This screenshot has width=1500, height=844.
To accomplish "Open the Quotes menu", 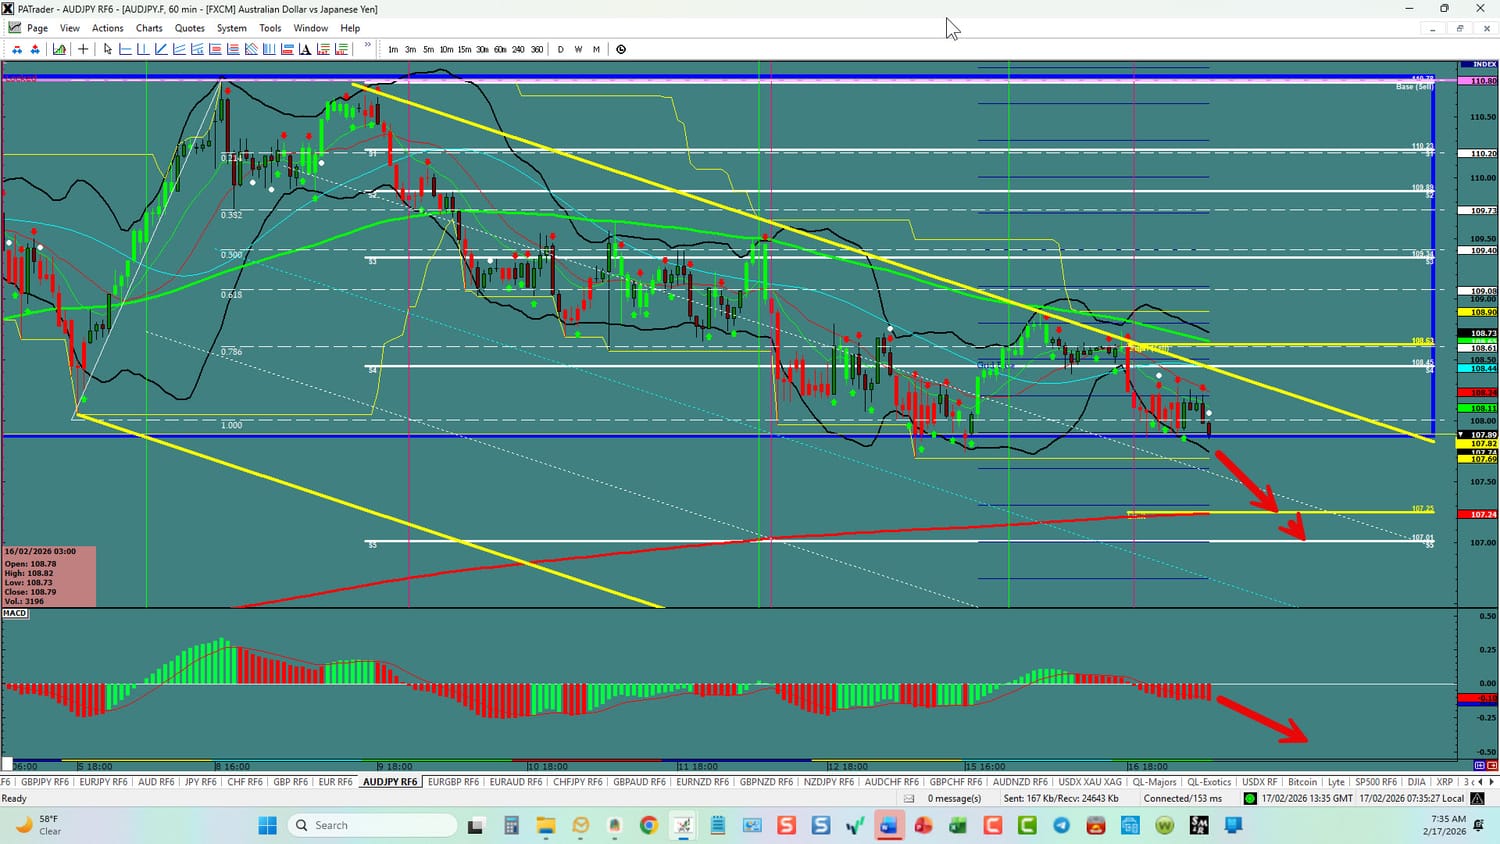I will [189, 28].
